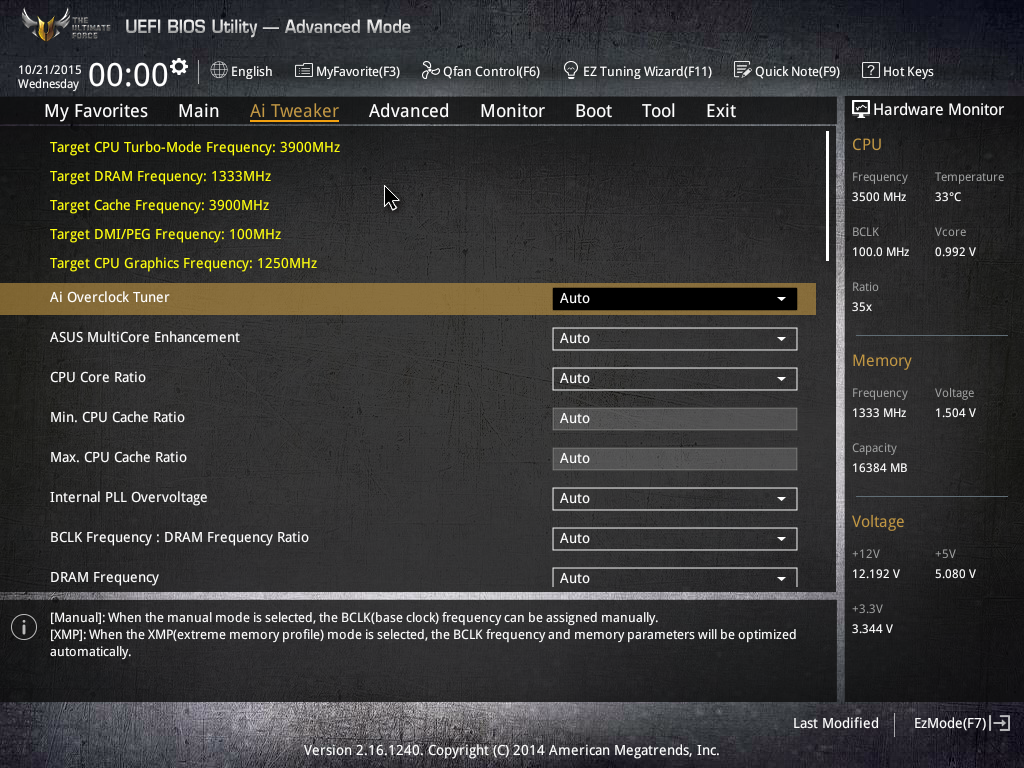Switch to the Main tab

click(199, 111)
